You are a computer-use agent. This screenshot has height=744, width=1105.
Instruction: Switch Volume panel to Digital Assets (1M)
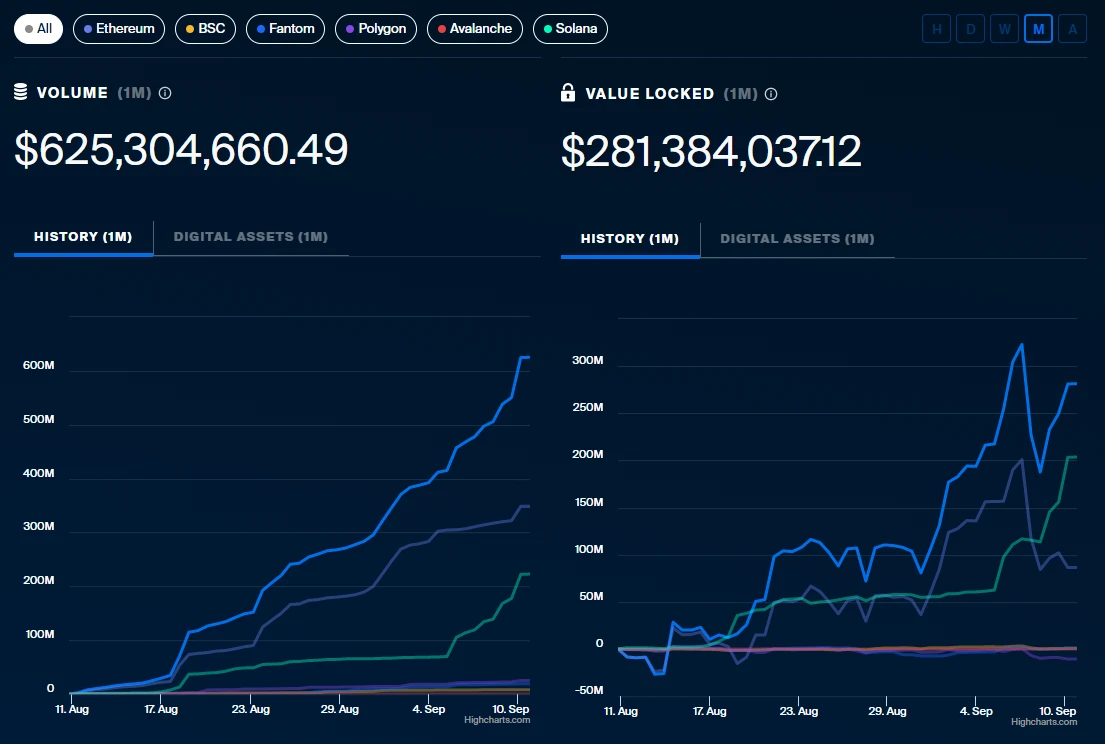click(251, 237)
